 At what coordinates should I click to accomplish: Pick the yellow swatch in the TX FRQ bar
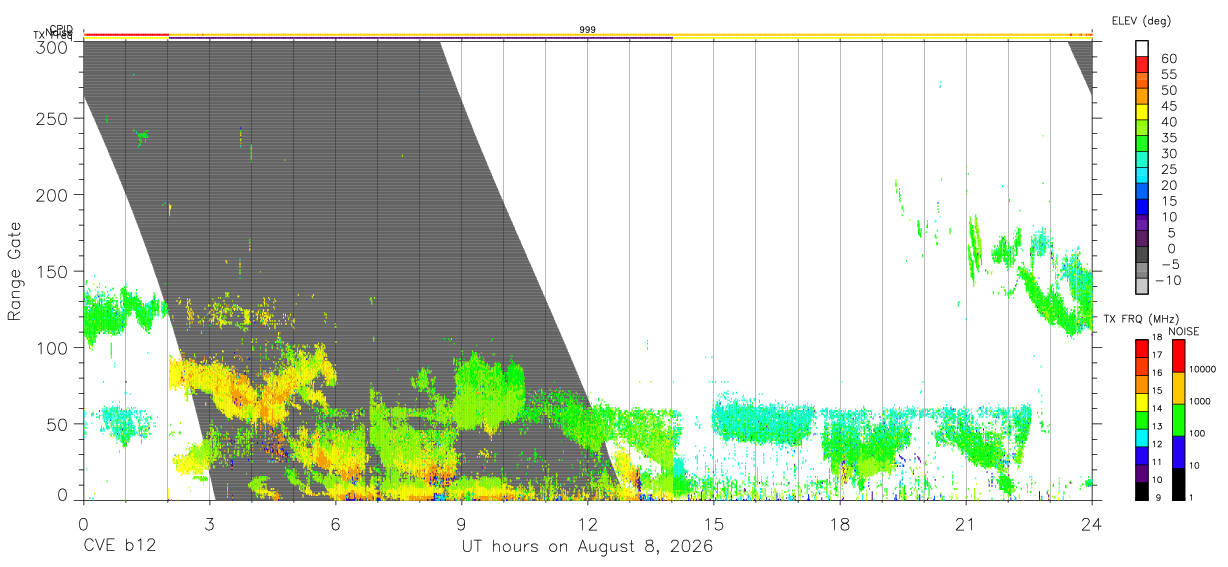click(1142, 402)
